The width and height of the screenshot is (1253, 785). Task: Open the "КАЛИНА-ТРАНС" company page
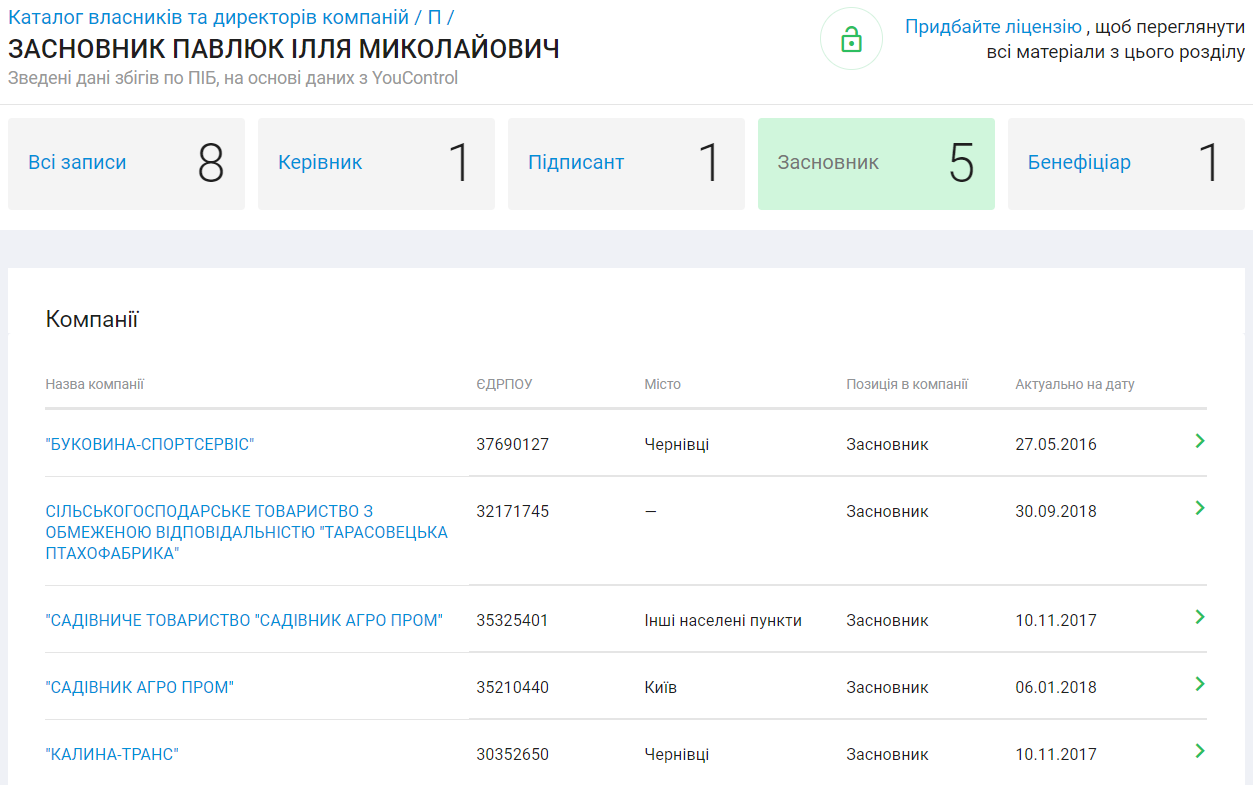[110, 754]
